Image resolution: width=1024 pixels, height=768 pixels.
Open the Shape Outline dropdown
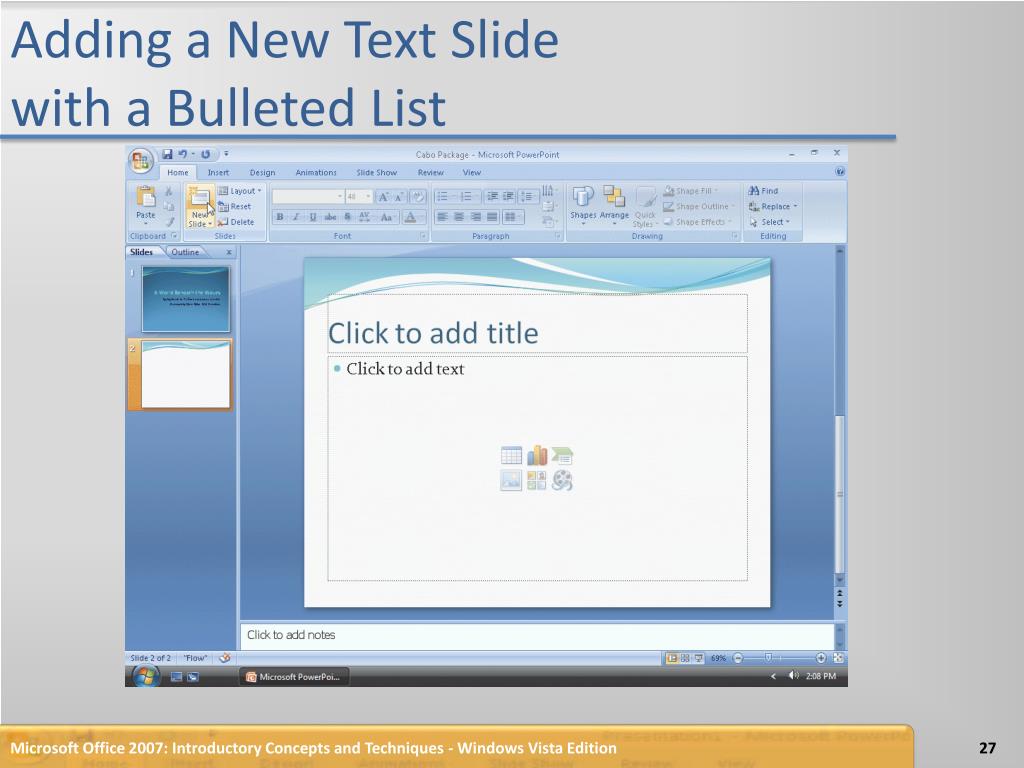699,206
